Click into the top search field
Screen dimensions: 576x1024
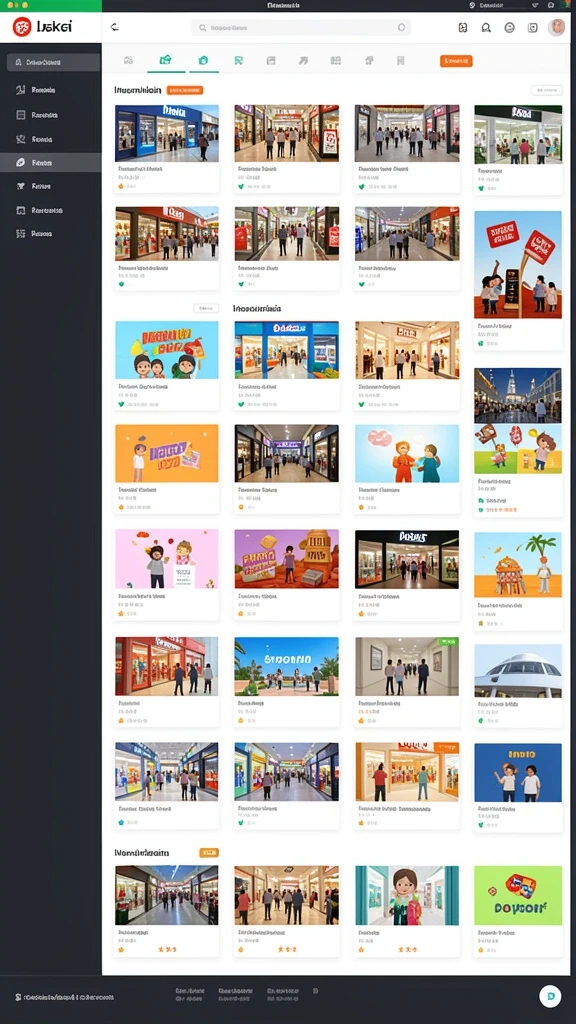(x=301, y=27)
